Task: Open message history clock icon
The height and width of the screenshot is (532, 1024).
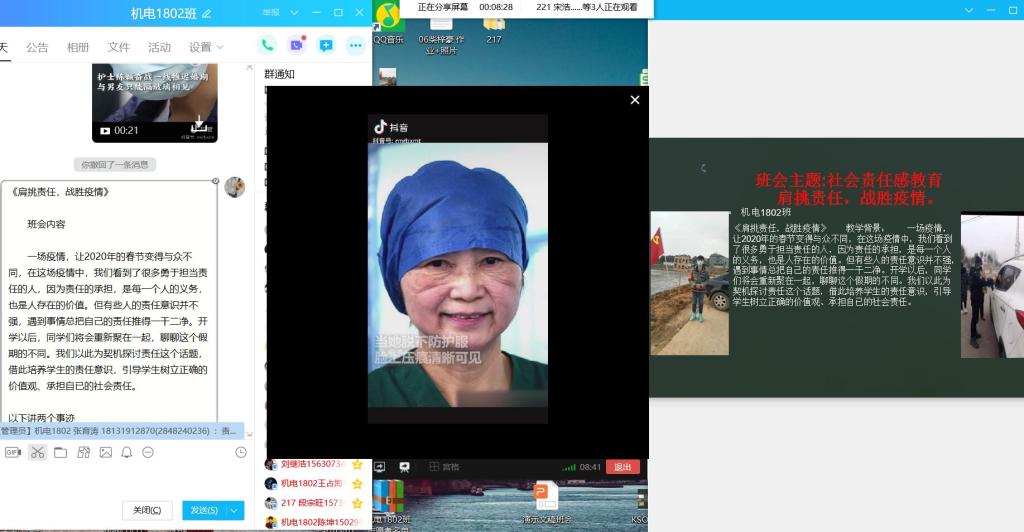Action: coord(241,452)
